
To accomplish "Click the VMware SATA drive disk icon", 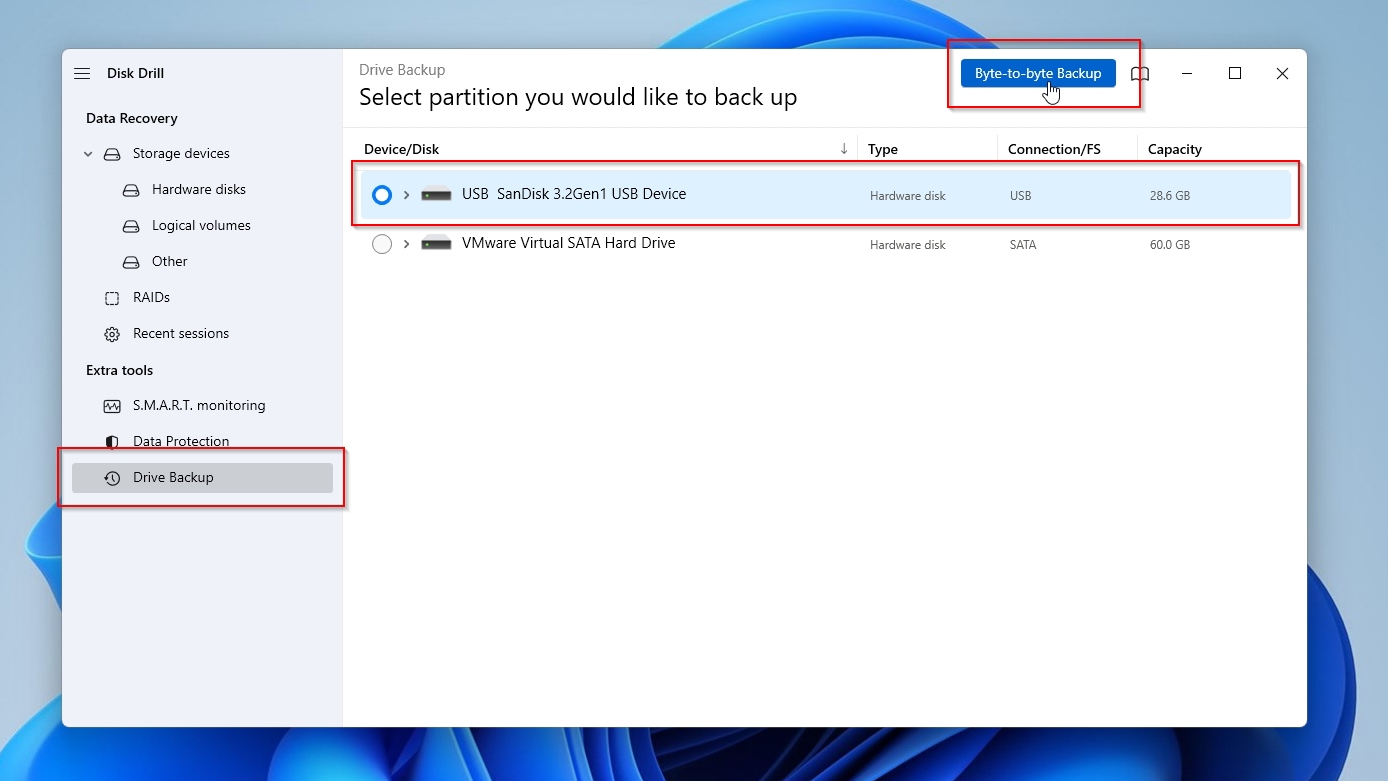I will [x=437, y=243].
